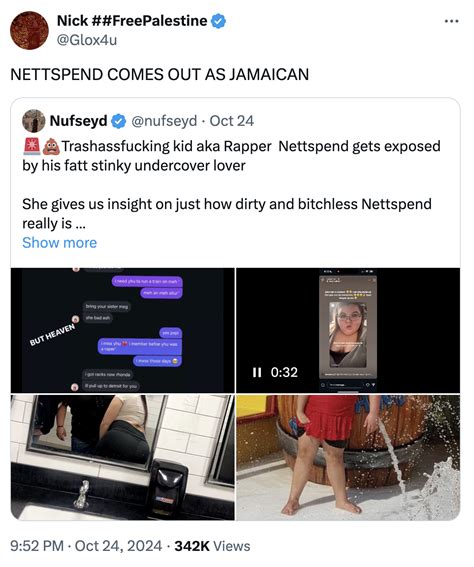
Task: Open the red skirt fountain photo
Action: pos(348,457)
